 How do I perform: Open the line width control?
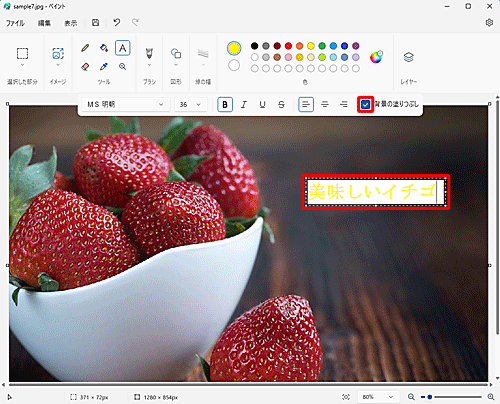203,53
